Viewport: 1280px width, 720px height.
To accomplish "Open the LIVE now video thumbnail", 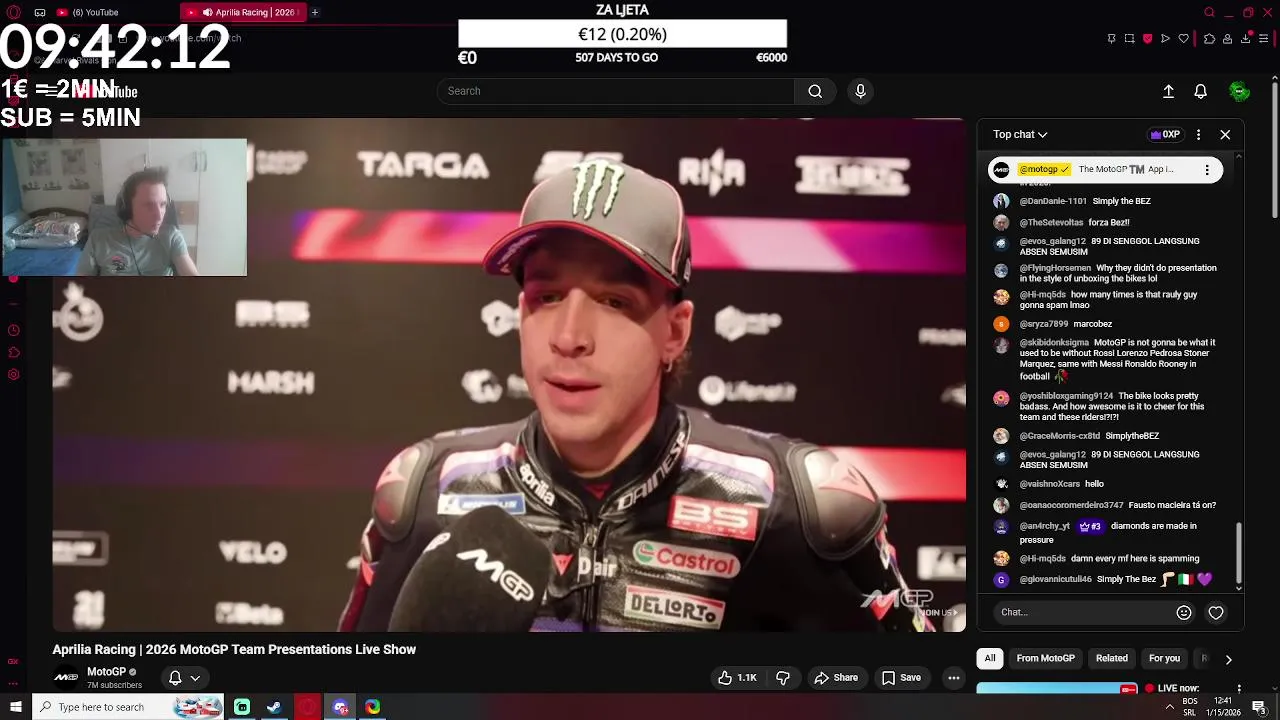I will click(x=1057, y=689).
